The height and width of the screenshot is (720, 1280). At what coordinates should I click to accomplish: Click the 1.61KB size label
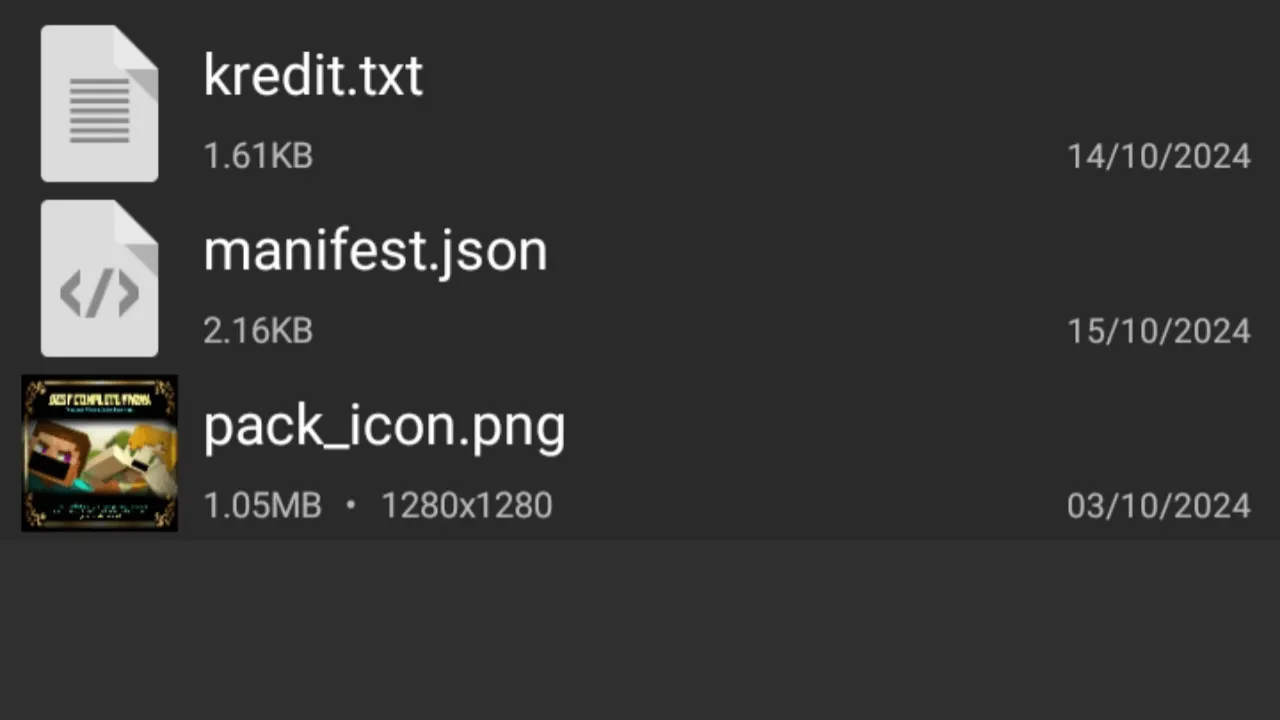tap(258, 156)
